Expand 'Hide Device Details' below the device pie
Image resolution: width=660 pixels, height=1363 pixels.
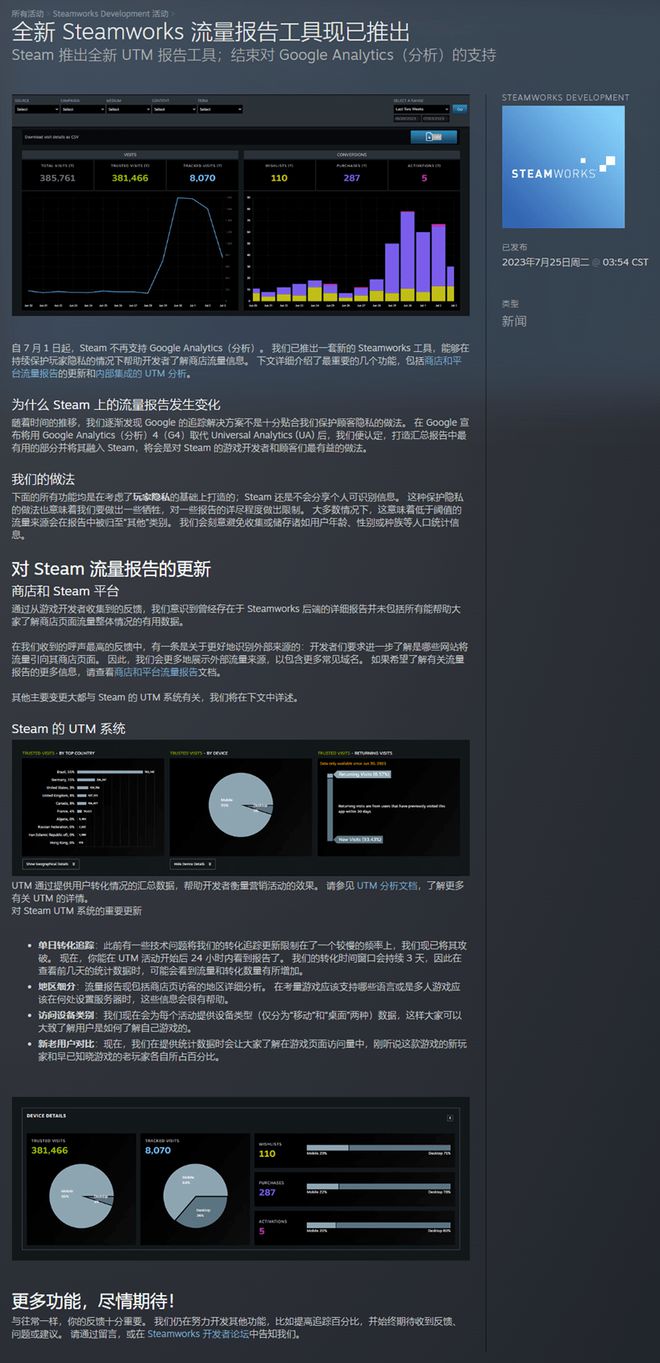click(x=191, y=864)
